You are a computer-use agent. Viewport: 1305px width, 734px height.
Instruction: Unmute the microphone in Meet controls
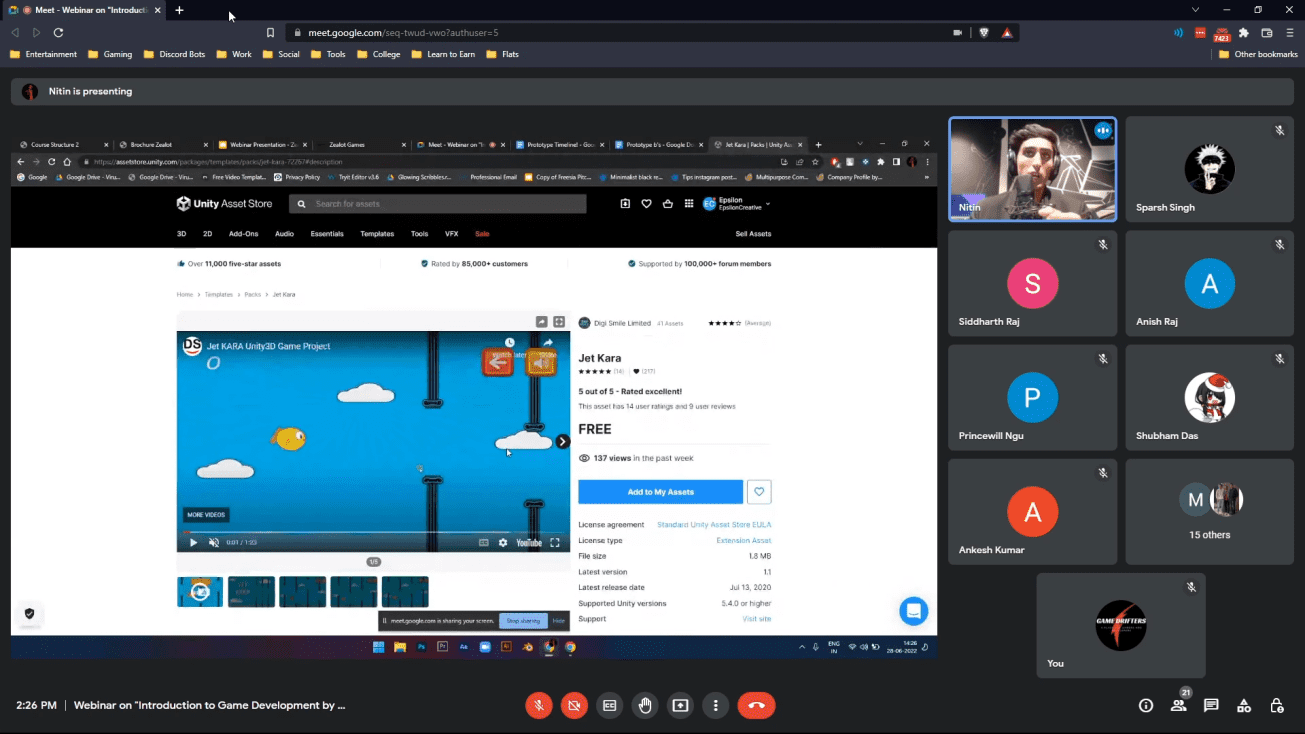point(538,705)
